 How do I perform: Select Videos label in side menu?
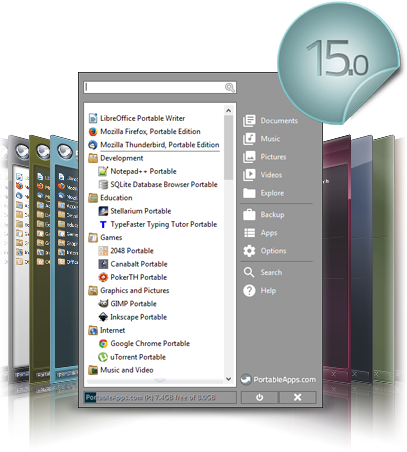(271, 175)
